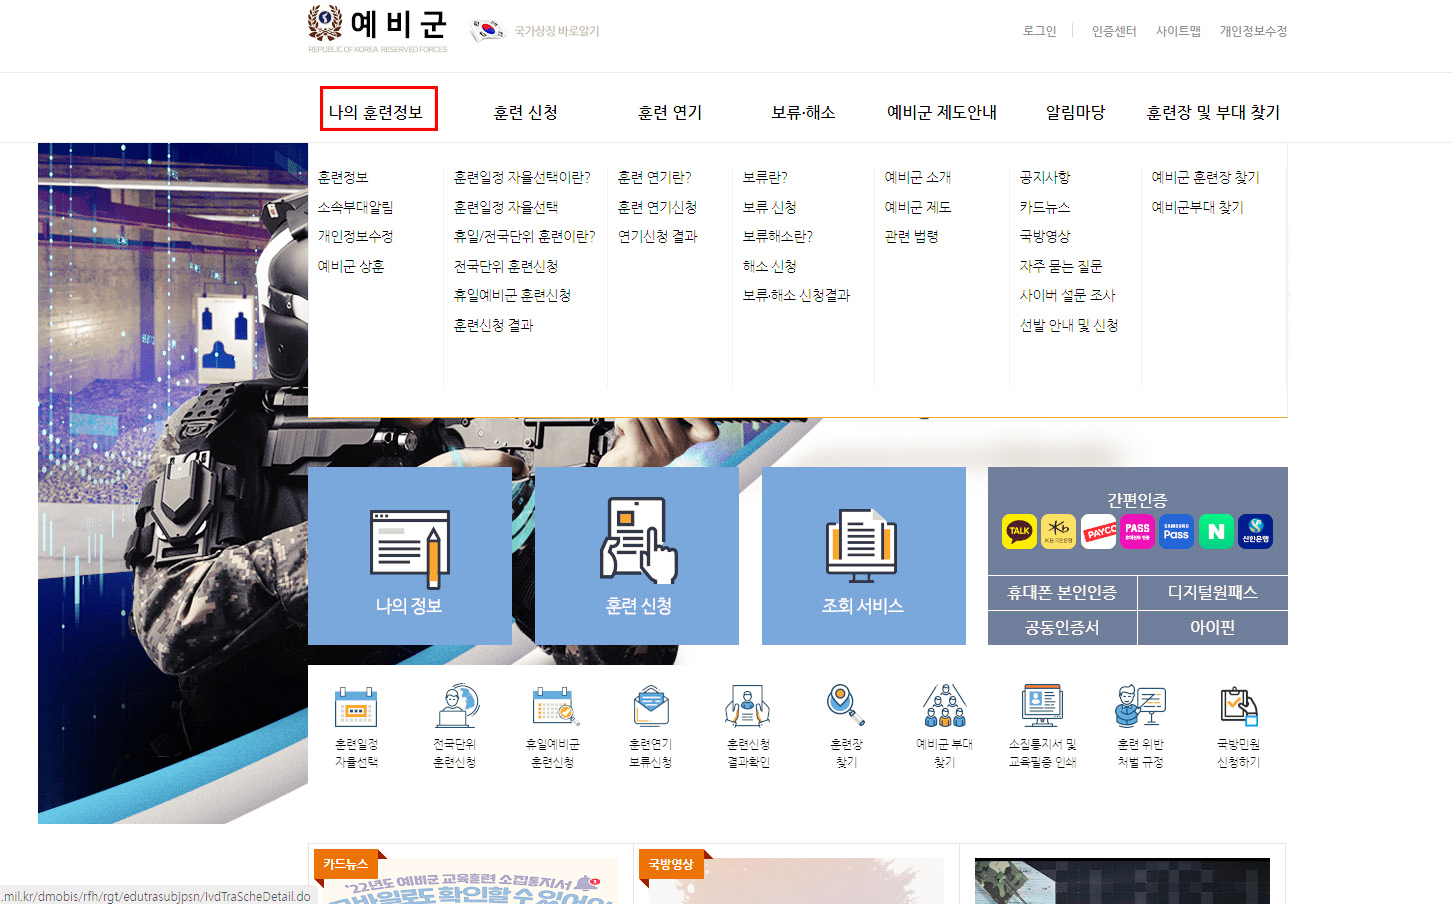This screenshot has height=904, width=1452.
Task: Open 알림마당 main menu
Action: [1076, 113]
